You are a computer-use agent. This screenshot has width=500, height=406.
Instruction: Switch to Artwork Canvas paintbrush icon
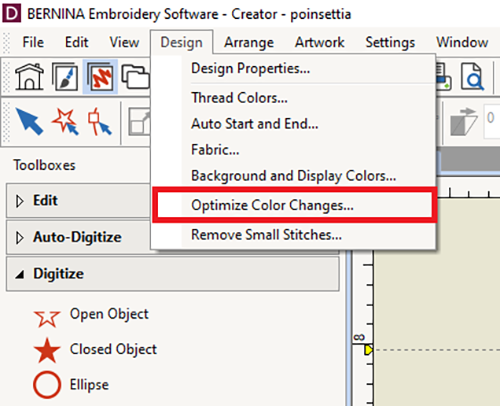click(x=65, y=77)
